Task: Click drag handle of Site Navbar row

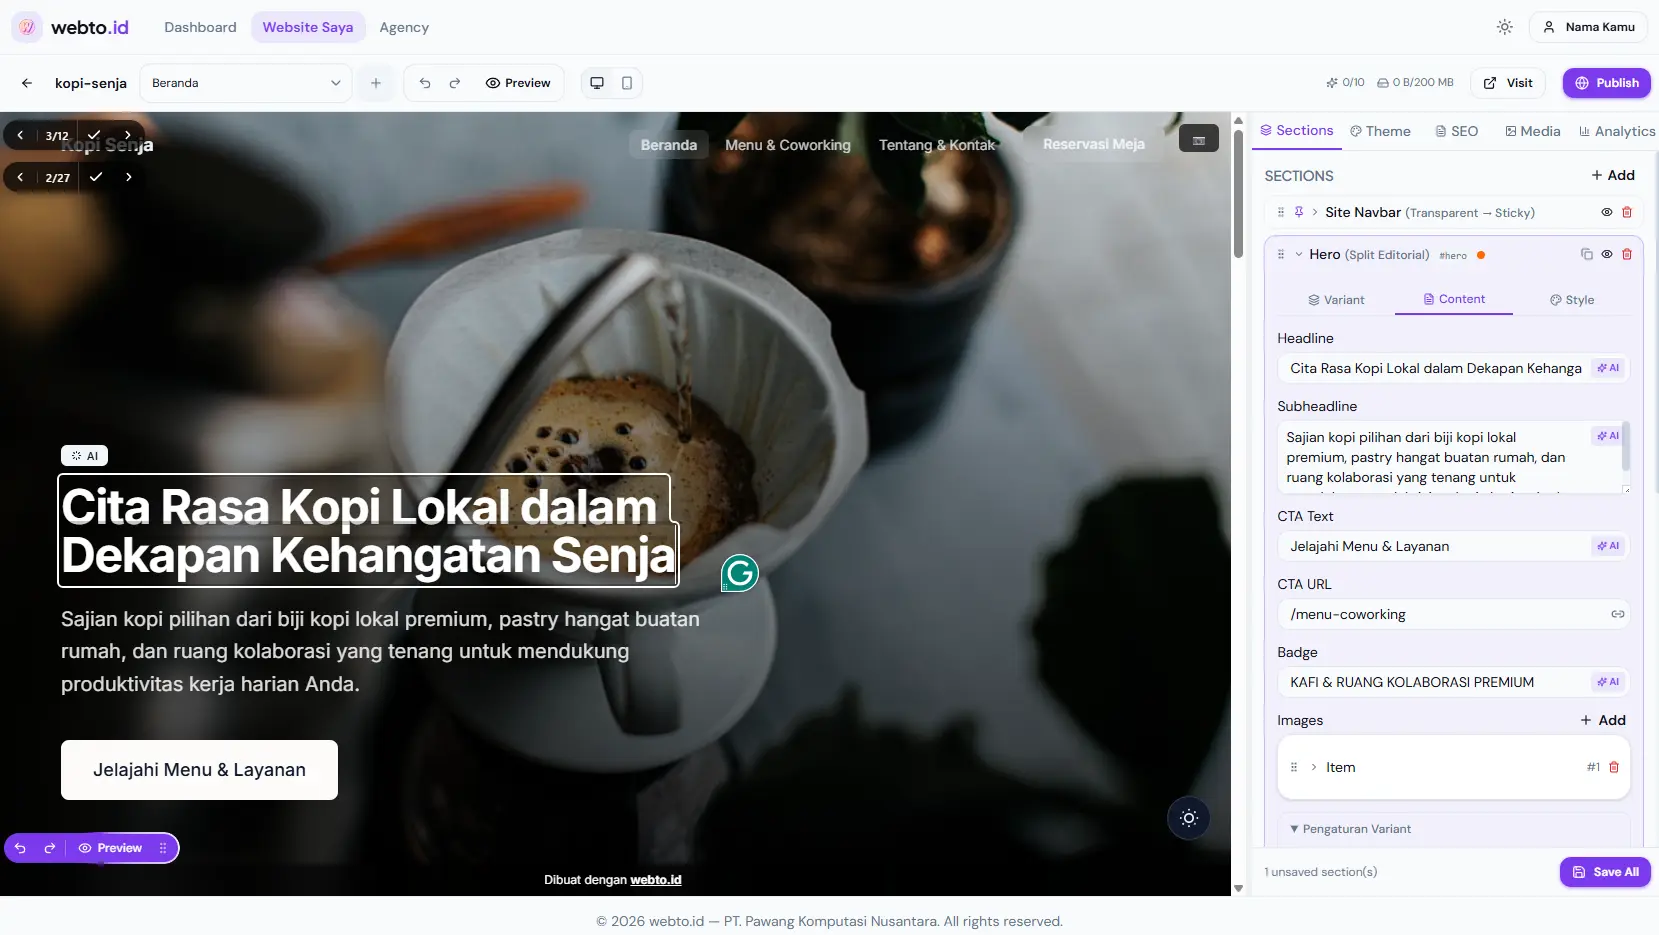Action: [x=1281, y=212]
